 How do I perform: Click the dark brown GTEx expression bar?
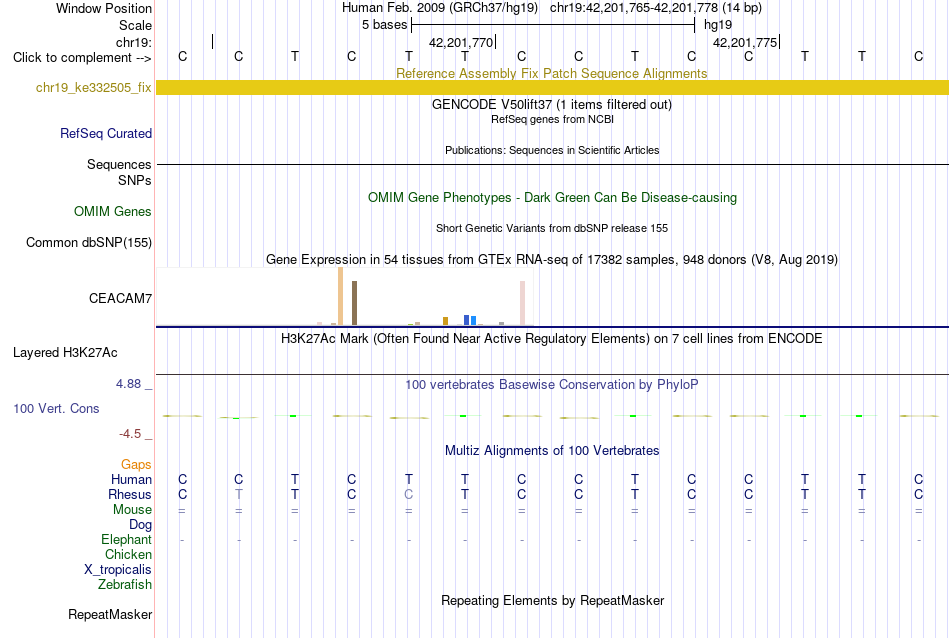354,303
